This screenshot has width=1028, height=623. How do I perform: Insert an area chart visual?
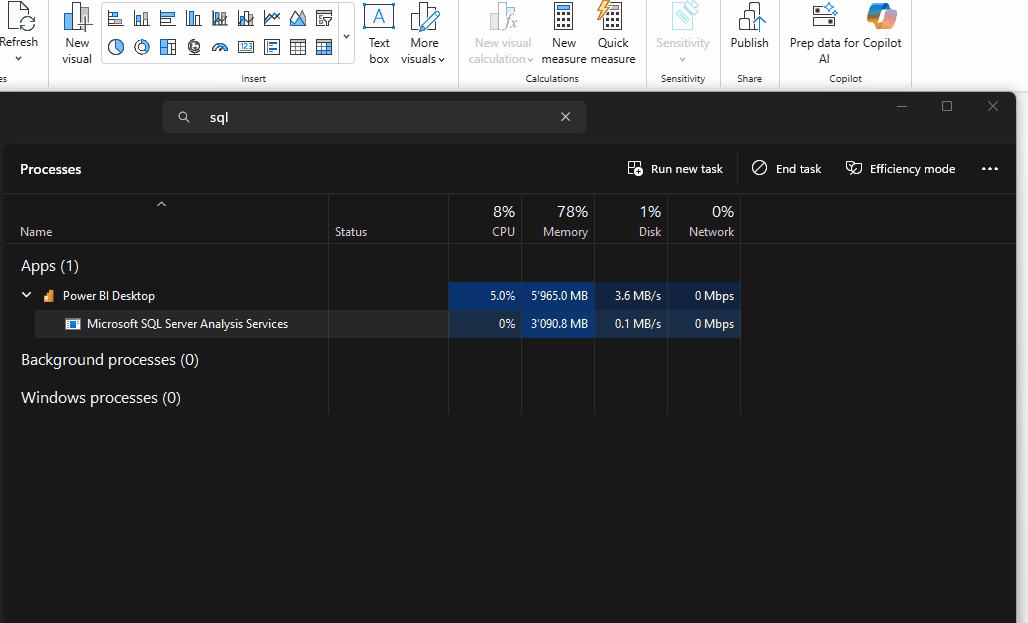tap(298, 18)
